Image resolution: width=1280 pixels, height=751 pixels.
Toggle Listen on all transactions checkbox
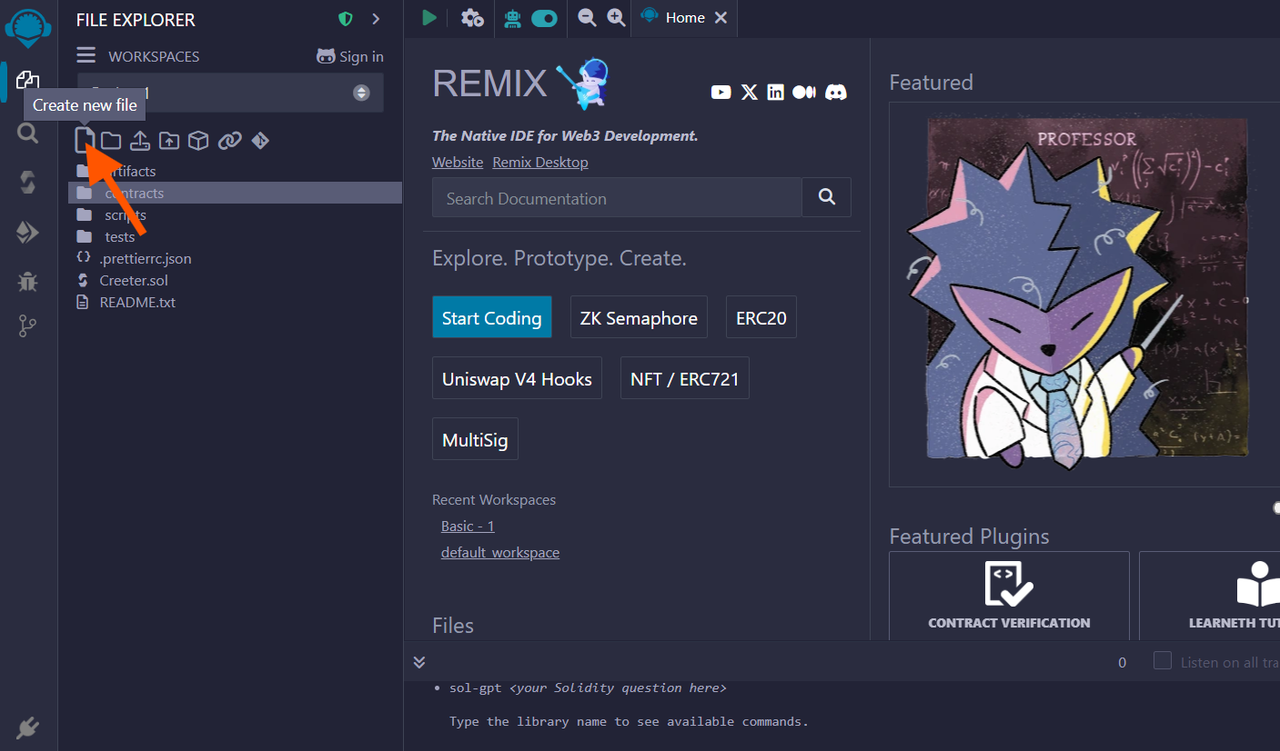pos(1162,661)
